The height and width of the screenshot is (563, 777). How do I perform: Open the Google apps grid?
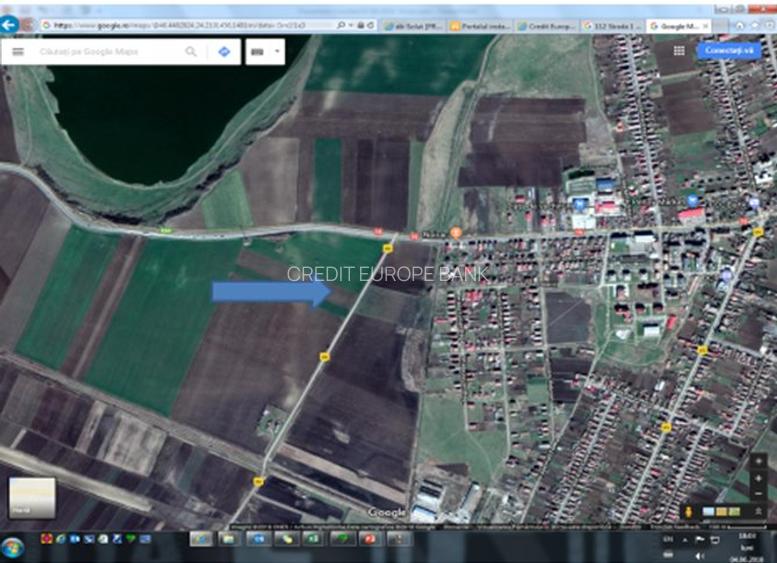pos(679,51)
